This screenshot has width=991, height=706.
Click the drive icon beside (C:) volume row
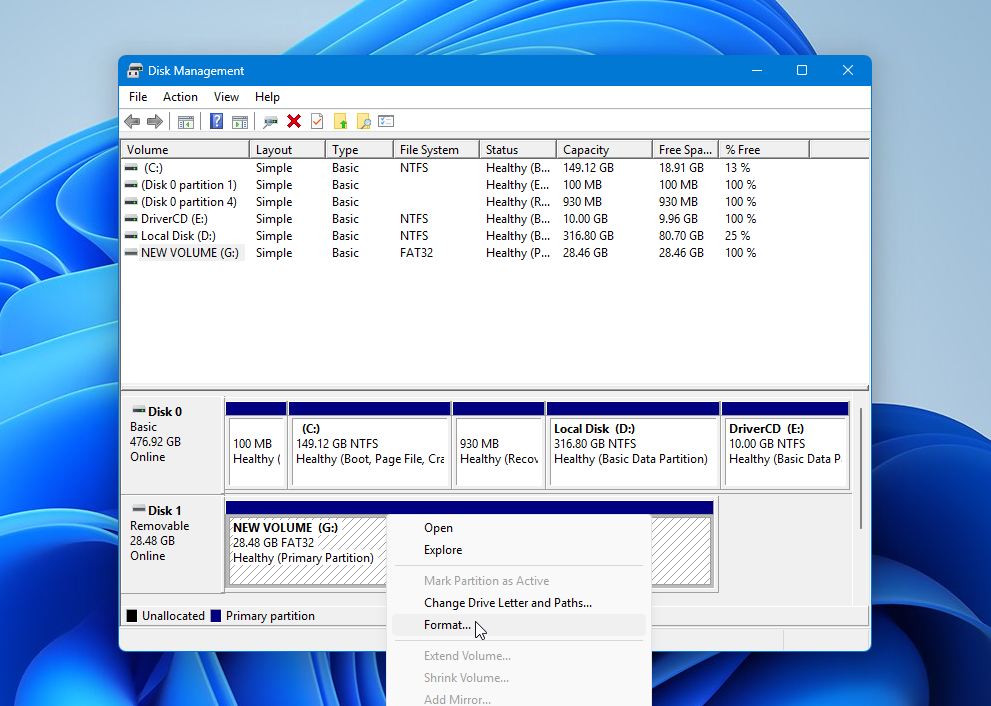point(131,168)
